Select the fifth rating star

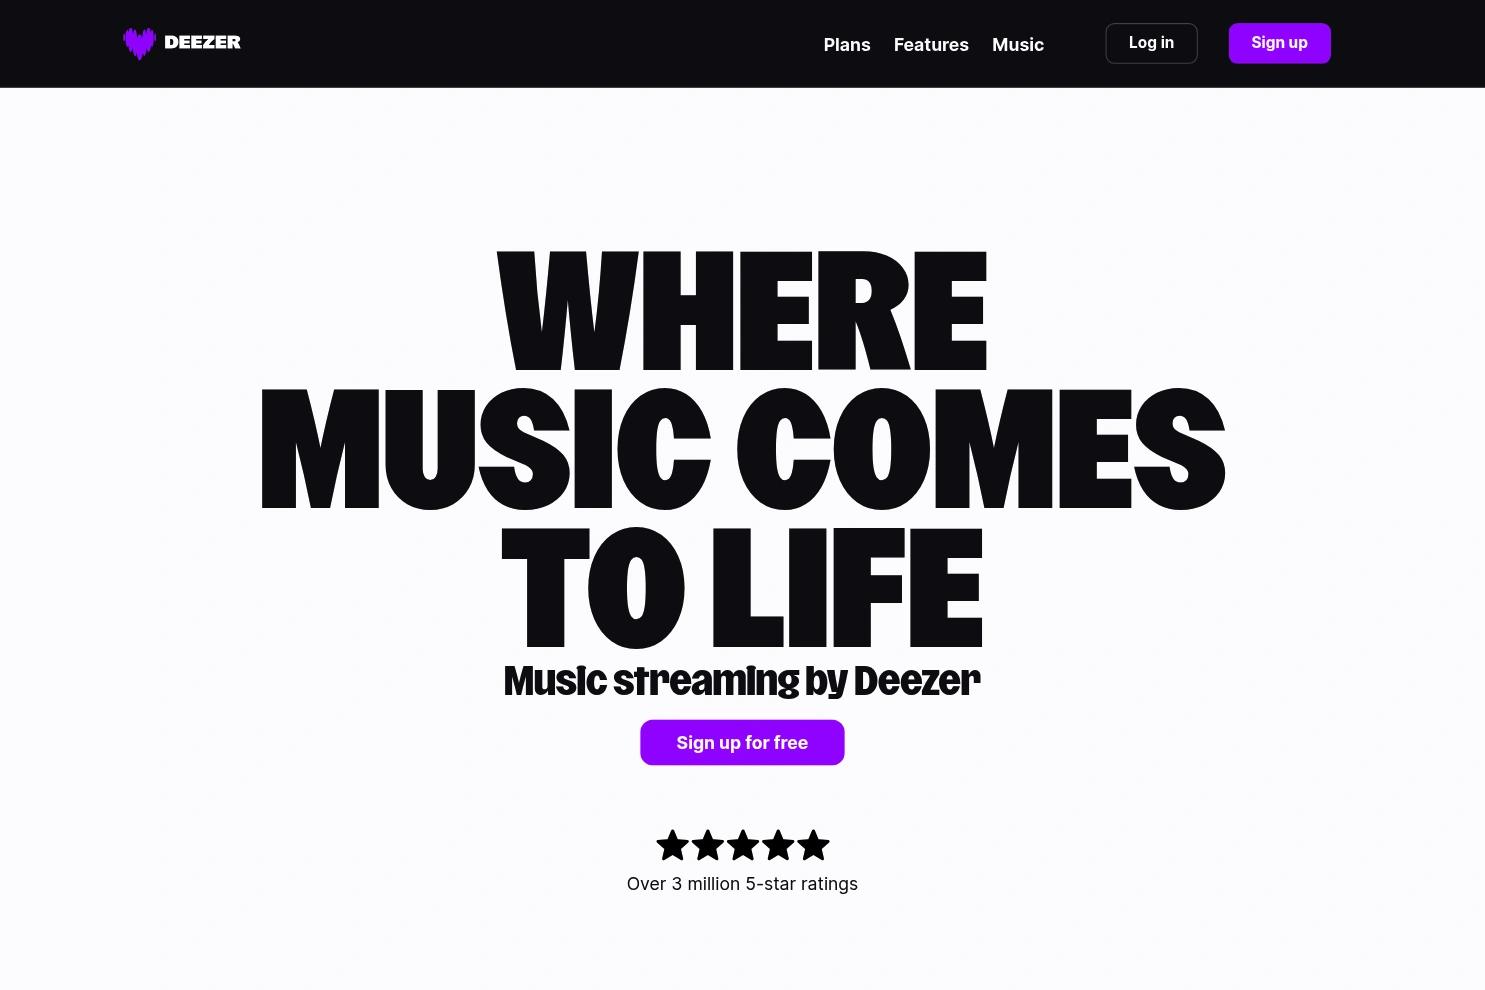(x=813, y=845)
